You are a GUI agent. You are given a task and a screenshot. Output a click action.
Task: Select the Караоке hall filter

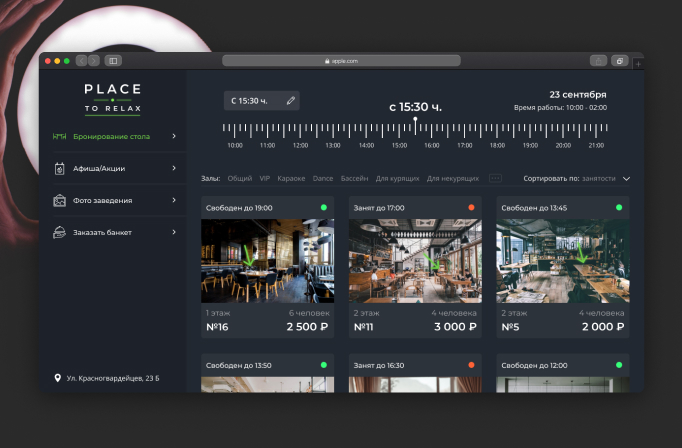click(x=291, y=178)
